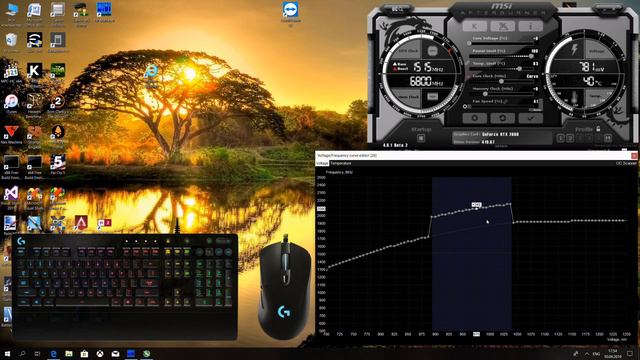Open Mail app from the taskbar
640x360 pixels.
pos(115,353)
